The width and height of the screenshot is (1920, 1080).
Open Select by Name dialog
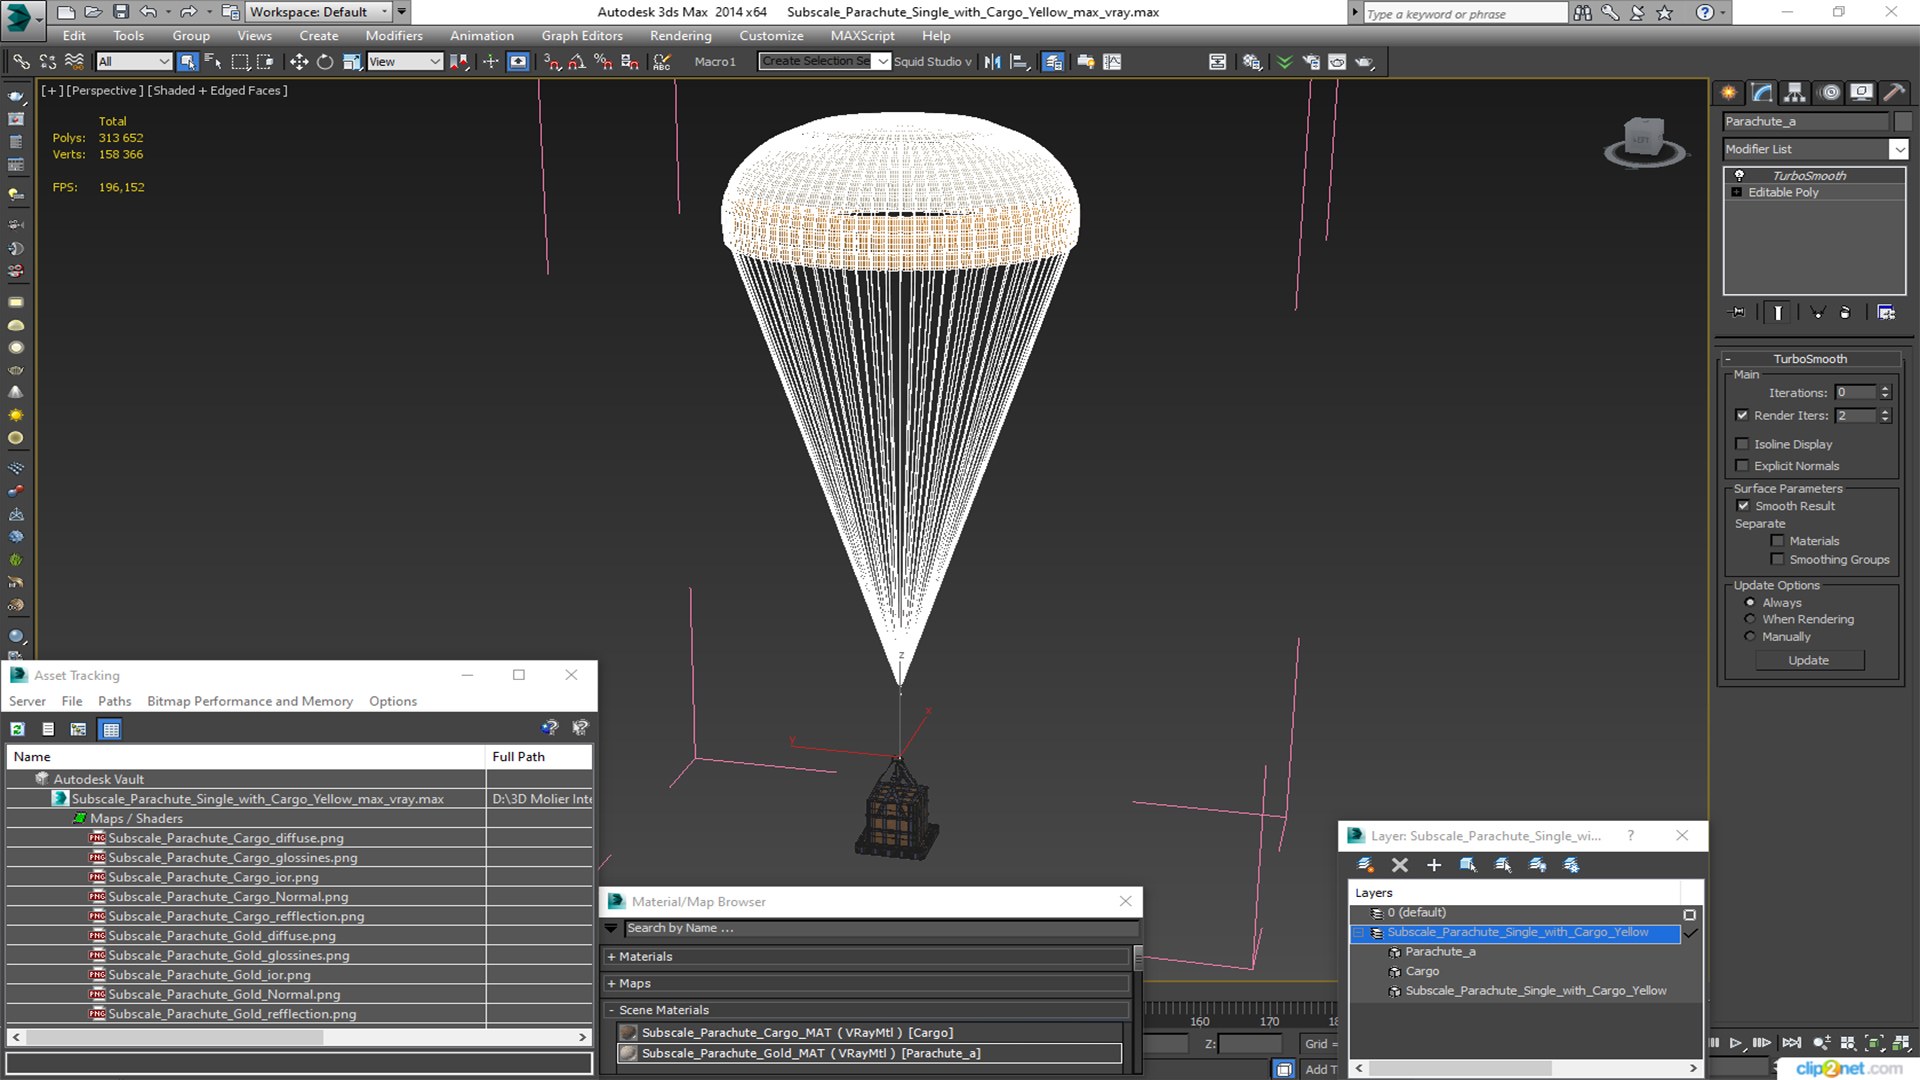click(x=213, y=62)
